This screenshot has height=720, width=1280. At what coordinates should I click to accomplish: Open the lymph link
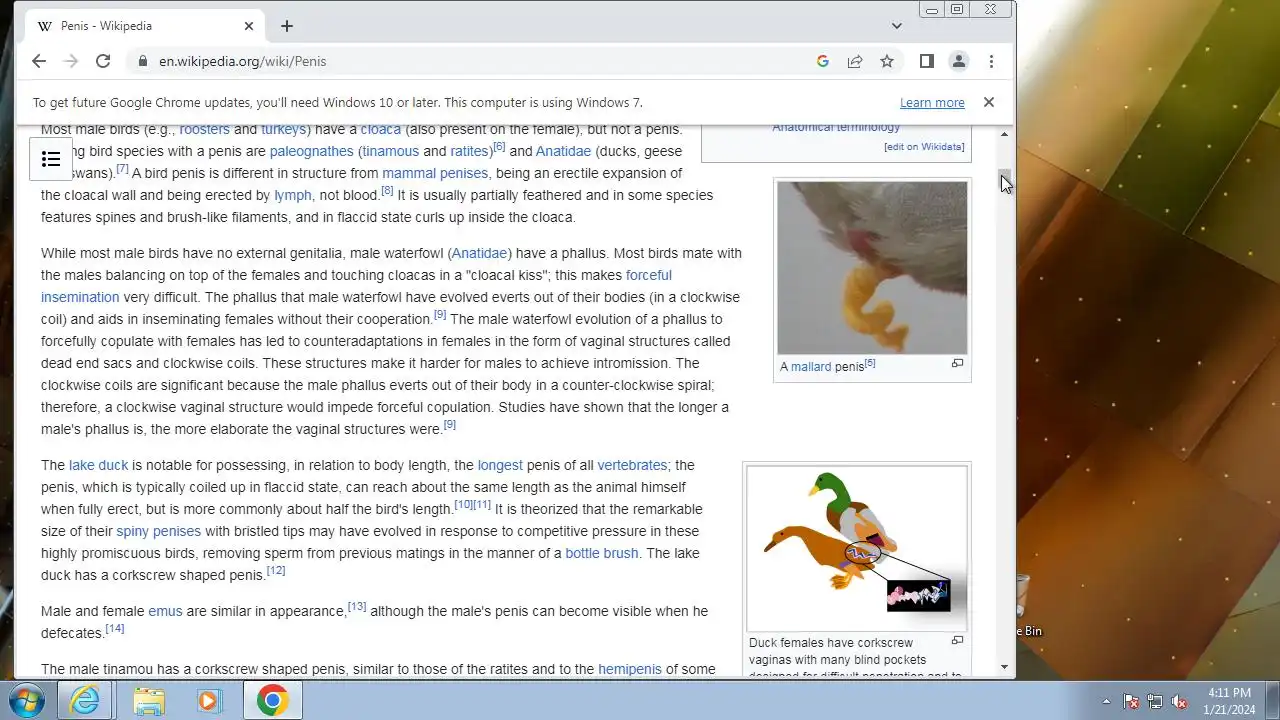(293, 195)
